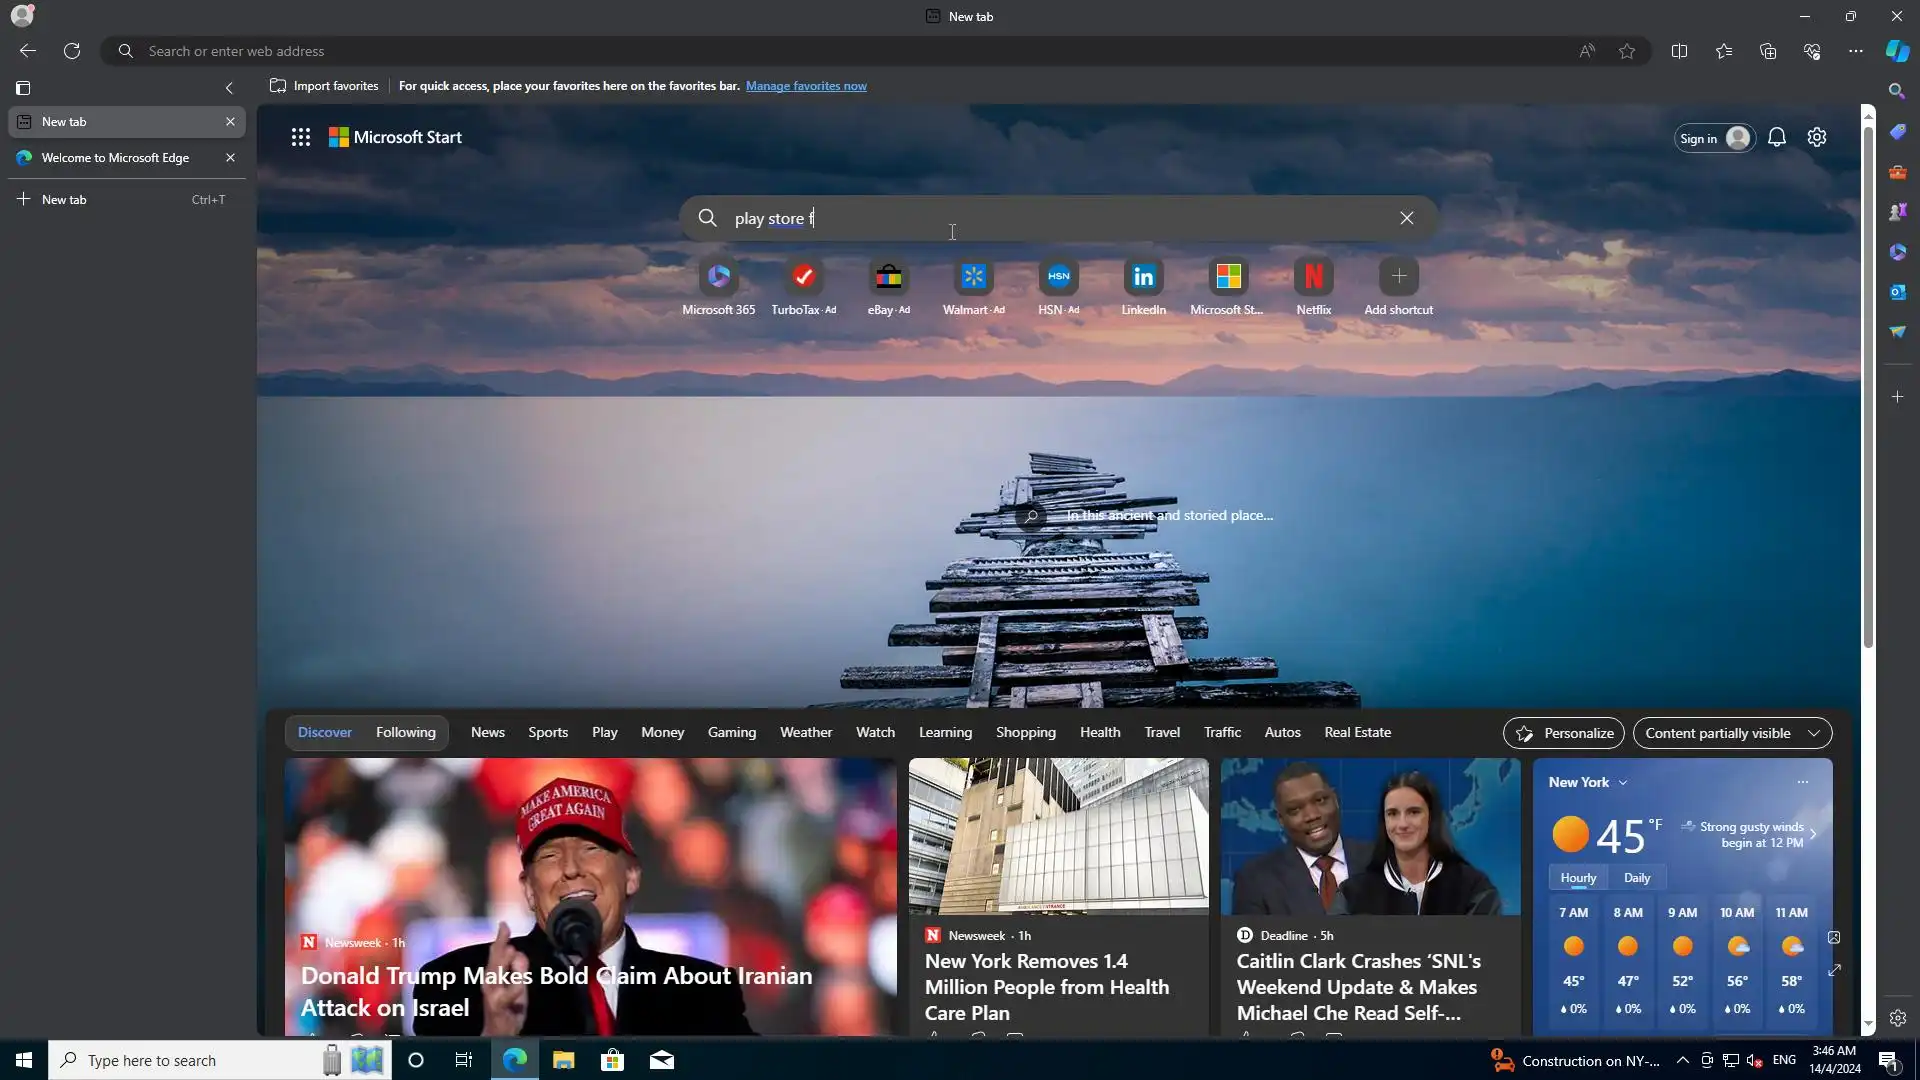
Task: Click the notifications bell icon
Action: coord(1776,138)
